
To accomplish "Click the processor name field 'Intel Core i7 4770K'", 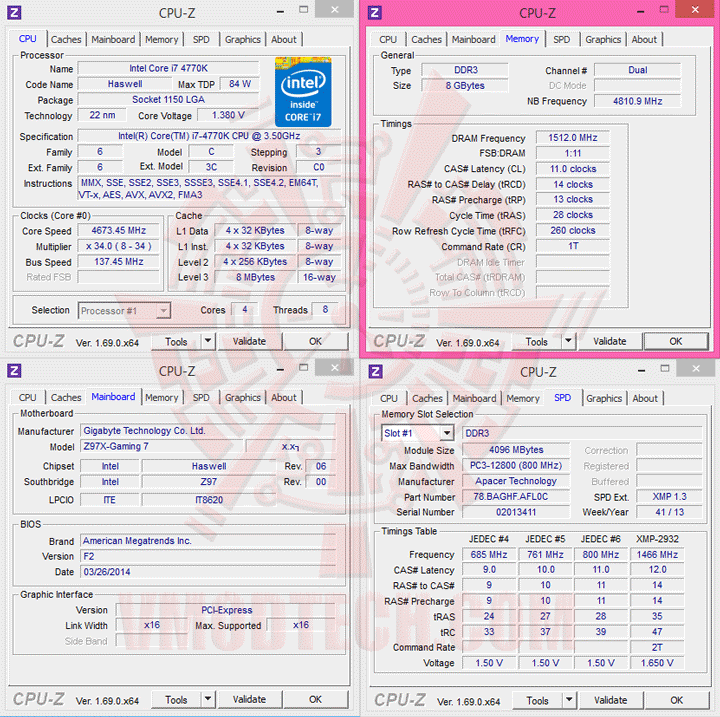I will point(169,68).
